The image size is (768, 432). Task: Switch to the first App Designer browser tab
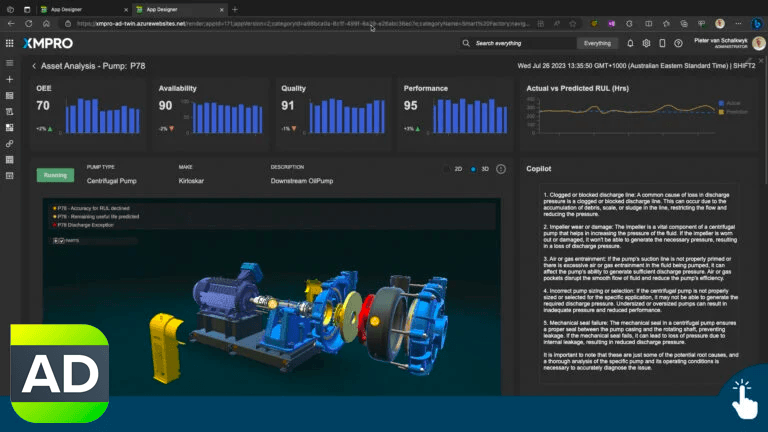[65, 9]
